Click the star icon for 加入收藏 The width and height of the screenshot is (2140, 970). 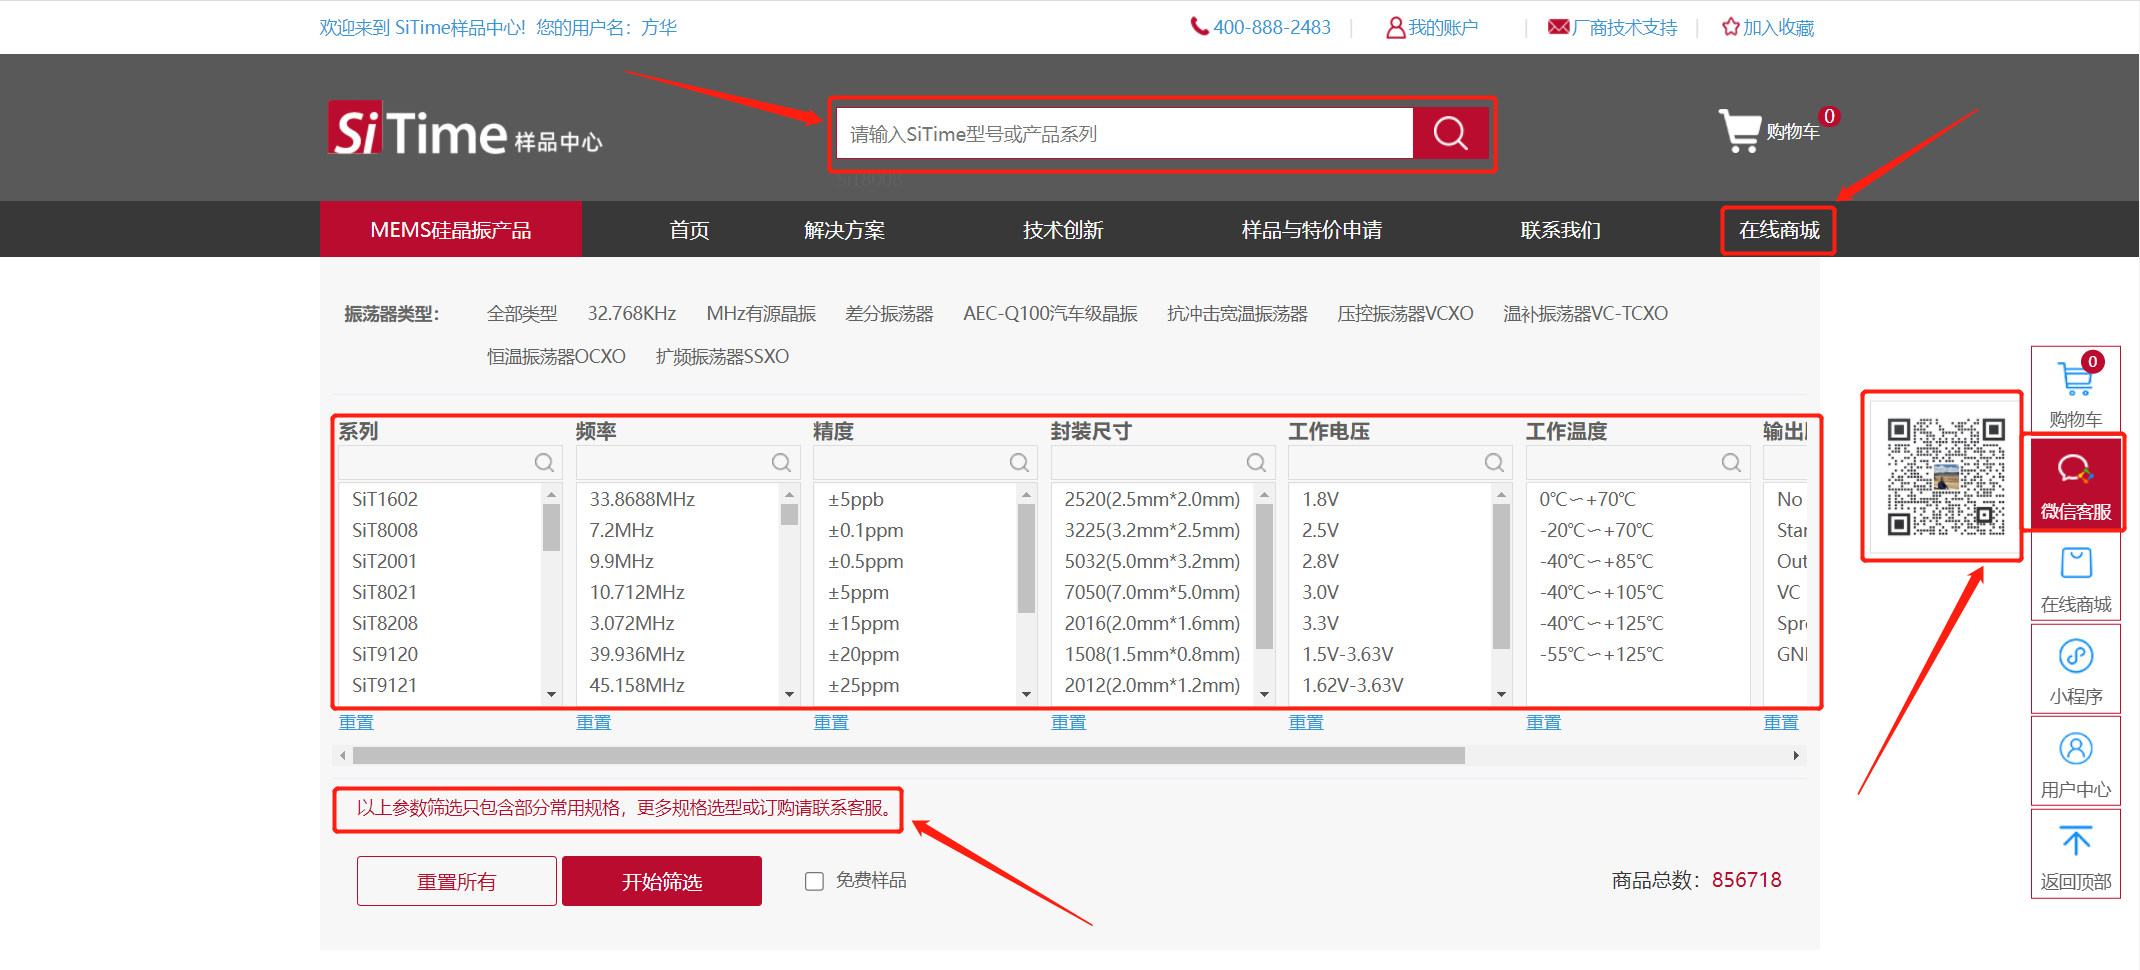point(1730,27)
